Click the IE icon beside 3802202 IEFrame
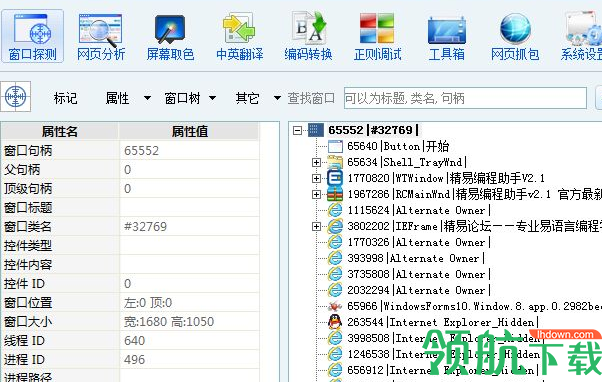602x382 pixels. pos(335,227)
